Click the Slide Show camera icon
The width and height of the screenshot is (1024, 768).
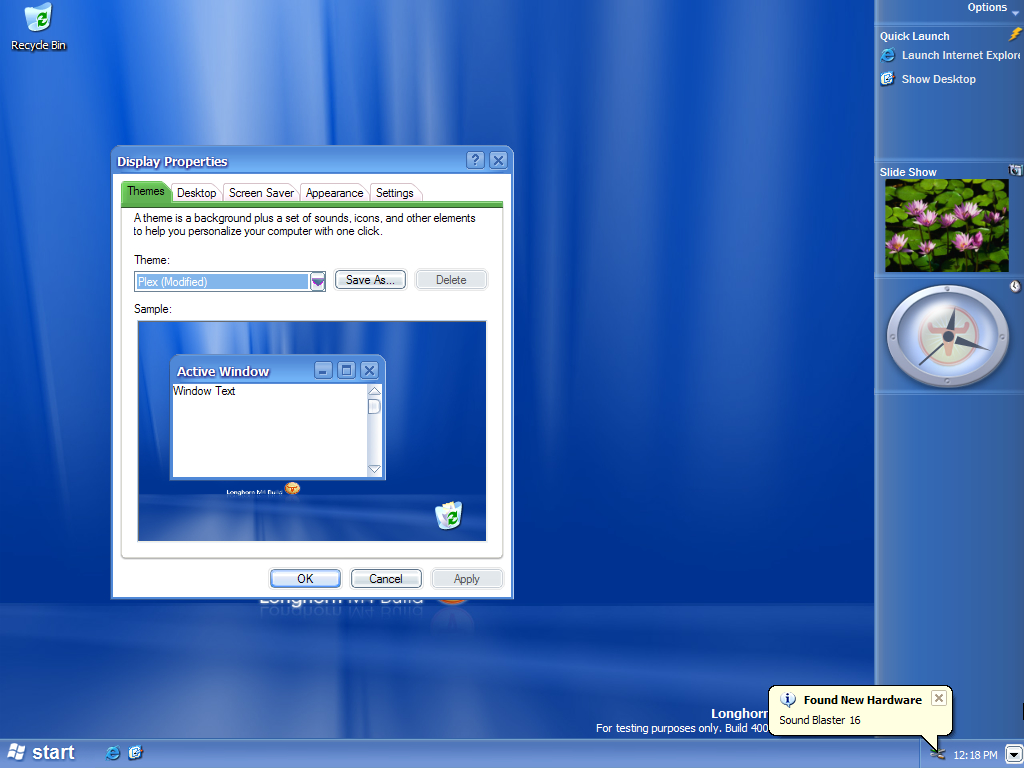1016,170
